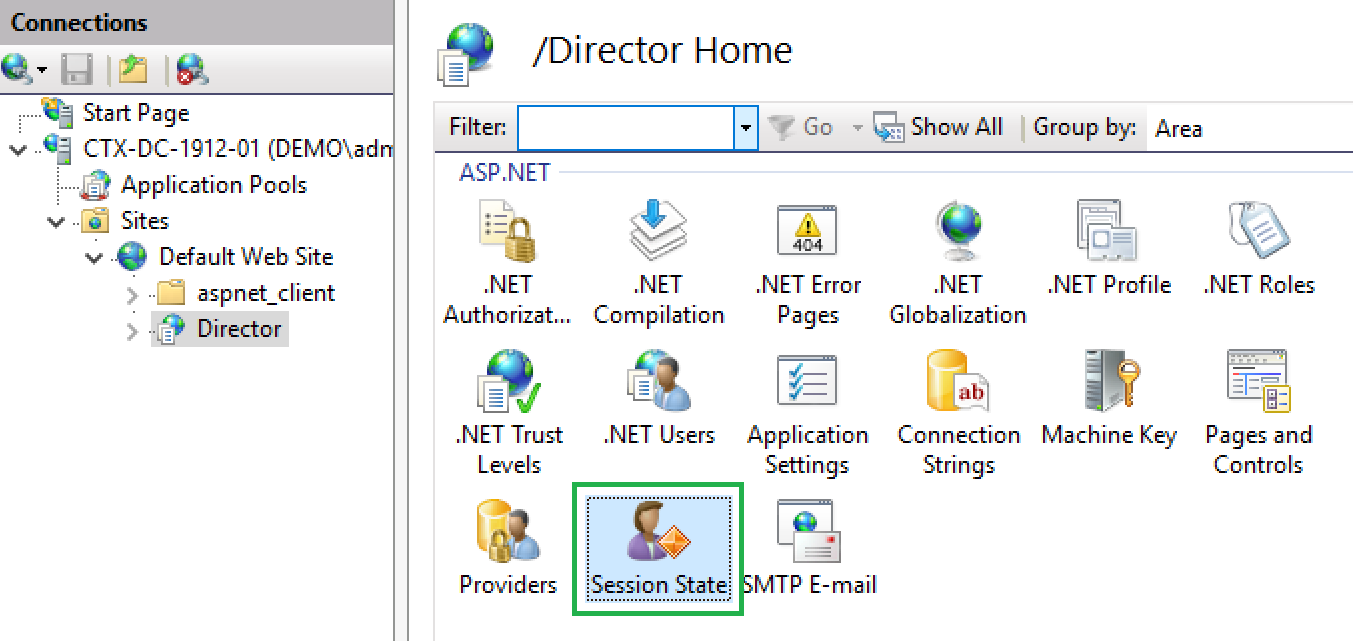Select Start Page in Connections tree
Viewport: 1353px width, 641px height.
[135, 113]
